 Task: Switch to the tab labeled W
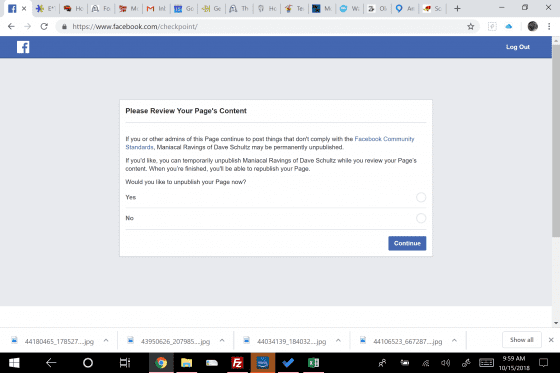point(350,9)
